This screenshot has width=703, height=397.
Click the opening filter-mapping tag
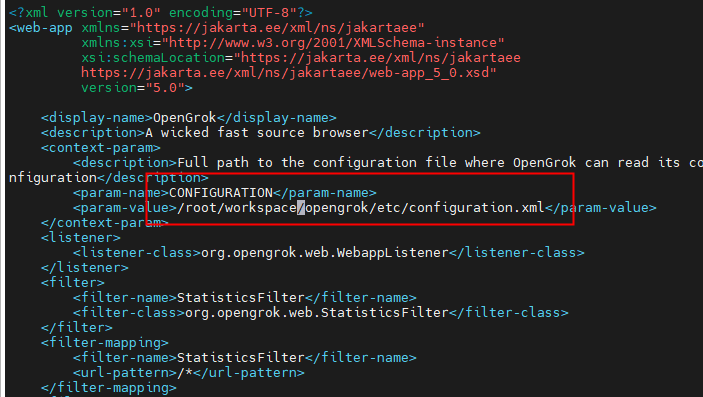(x=104, y=342)
